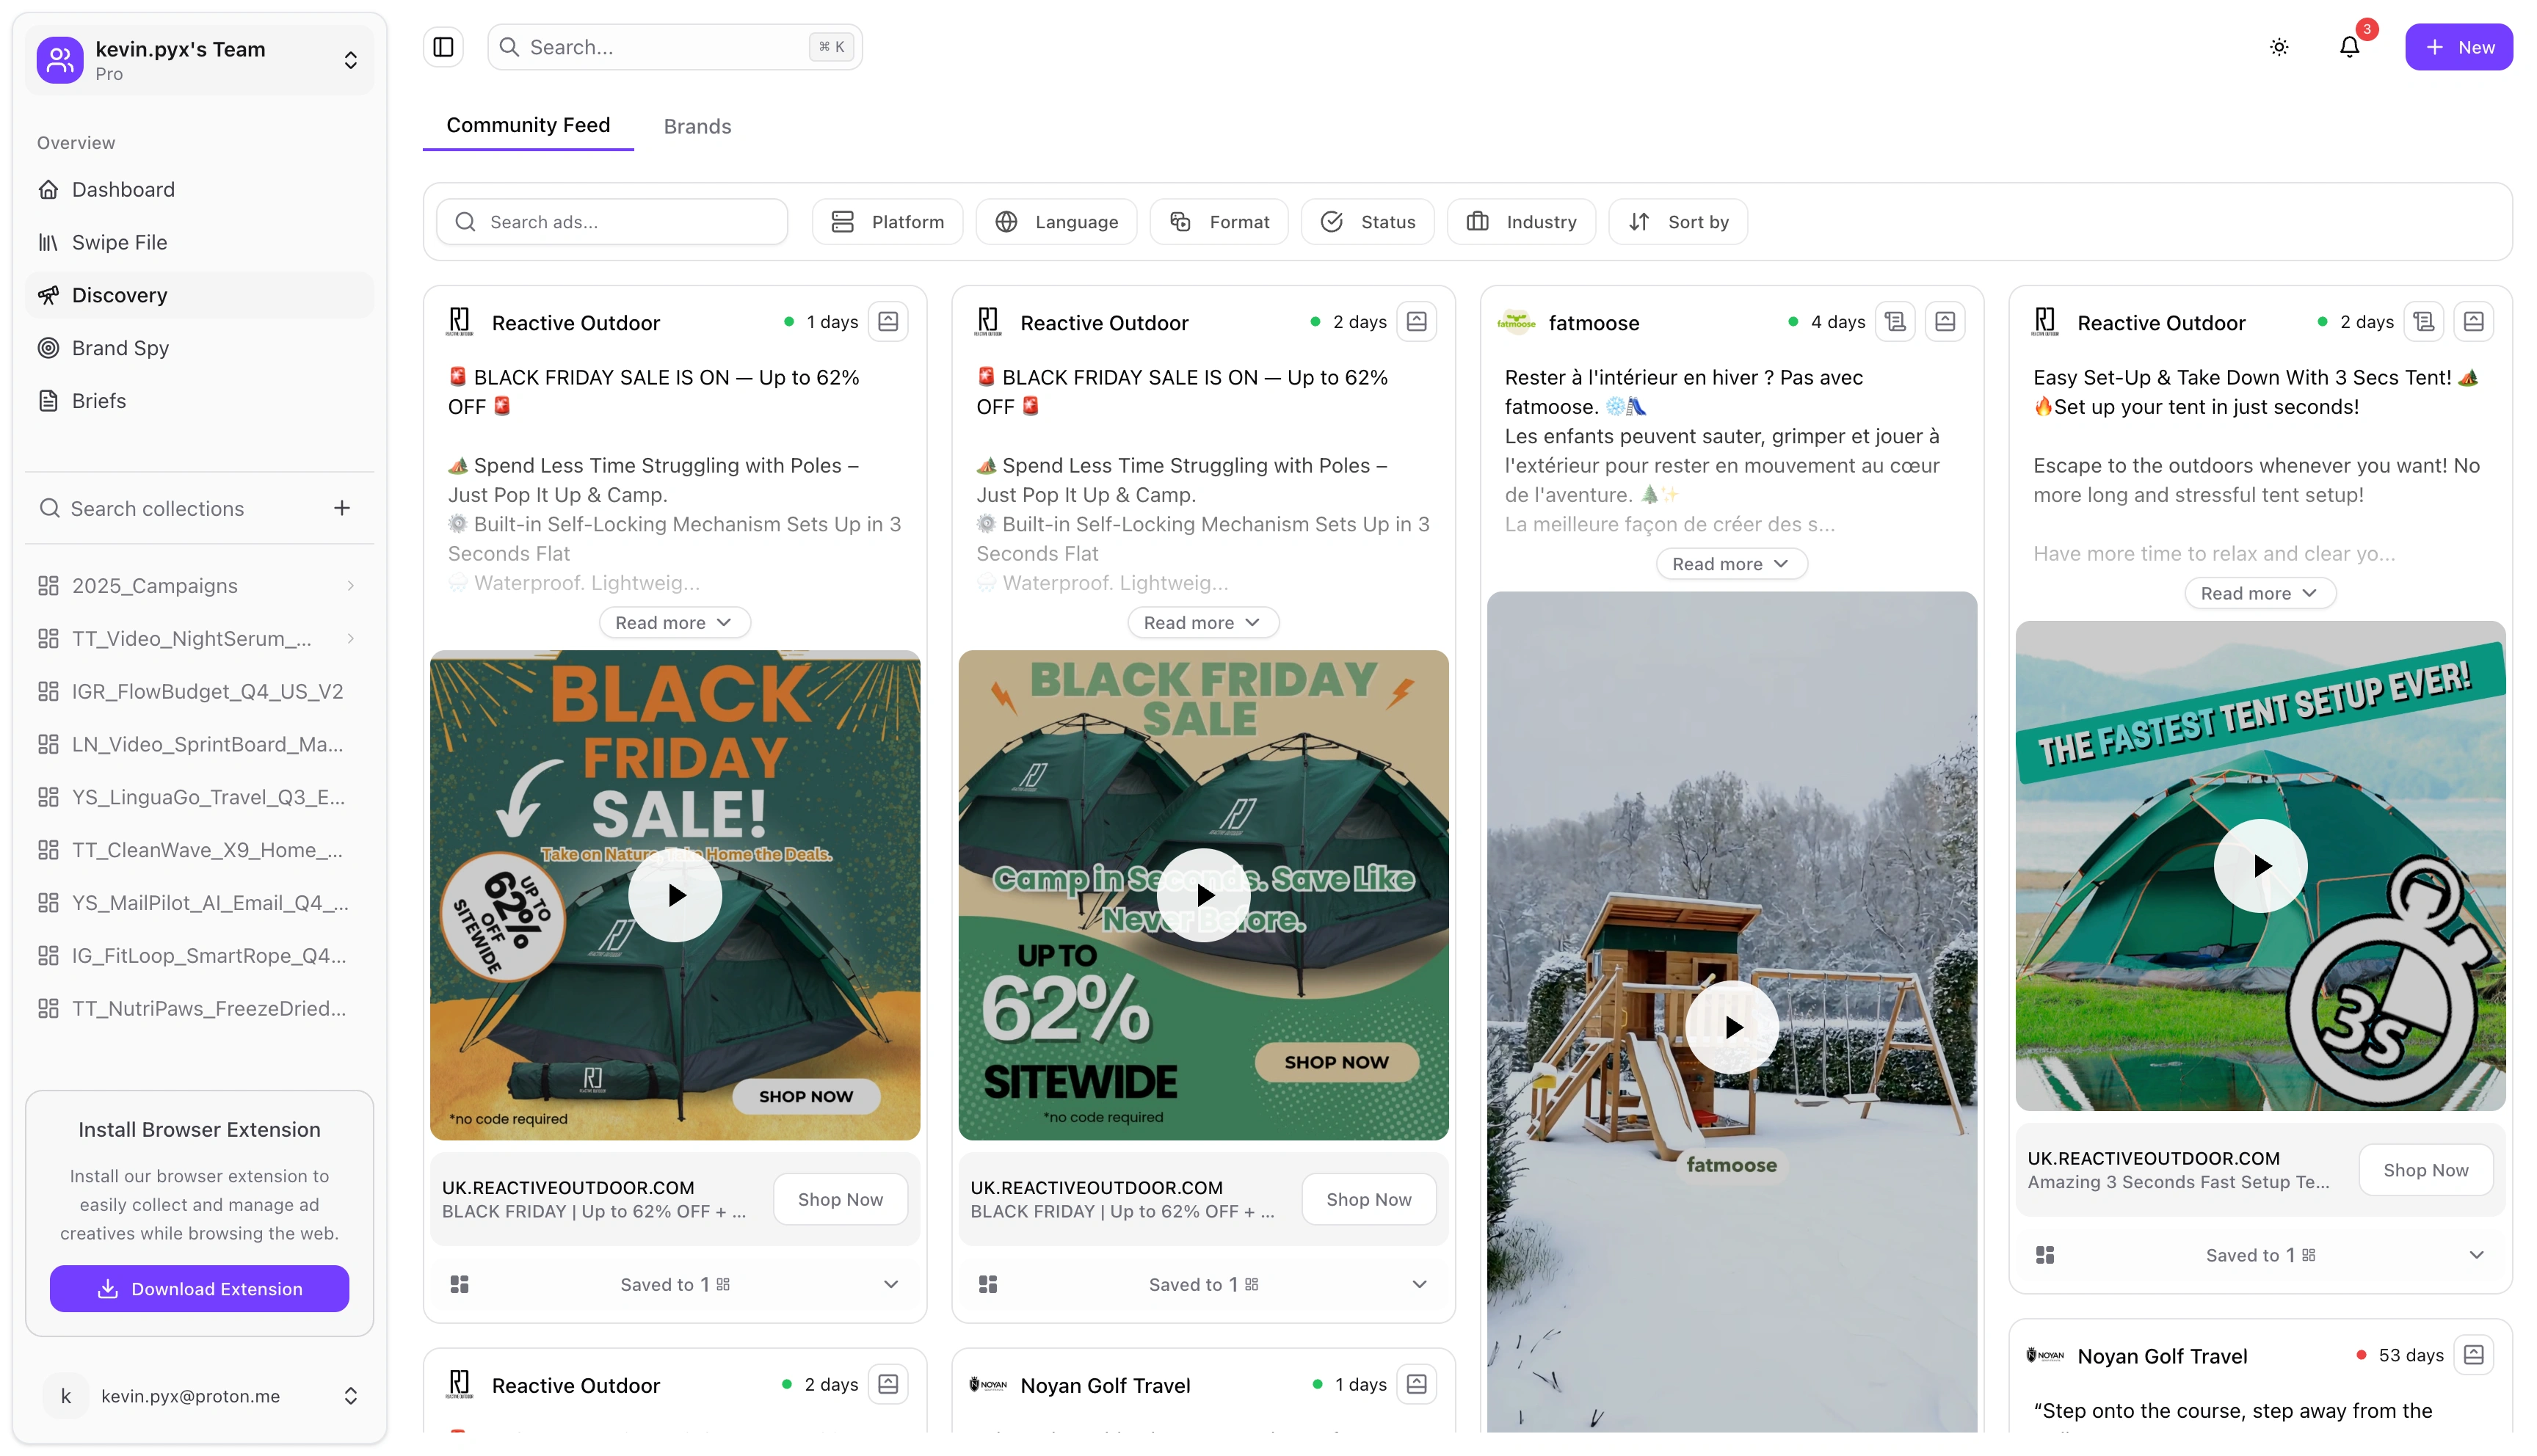Click the save icon on fatmoose ad

(1944, 321)
